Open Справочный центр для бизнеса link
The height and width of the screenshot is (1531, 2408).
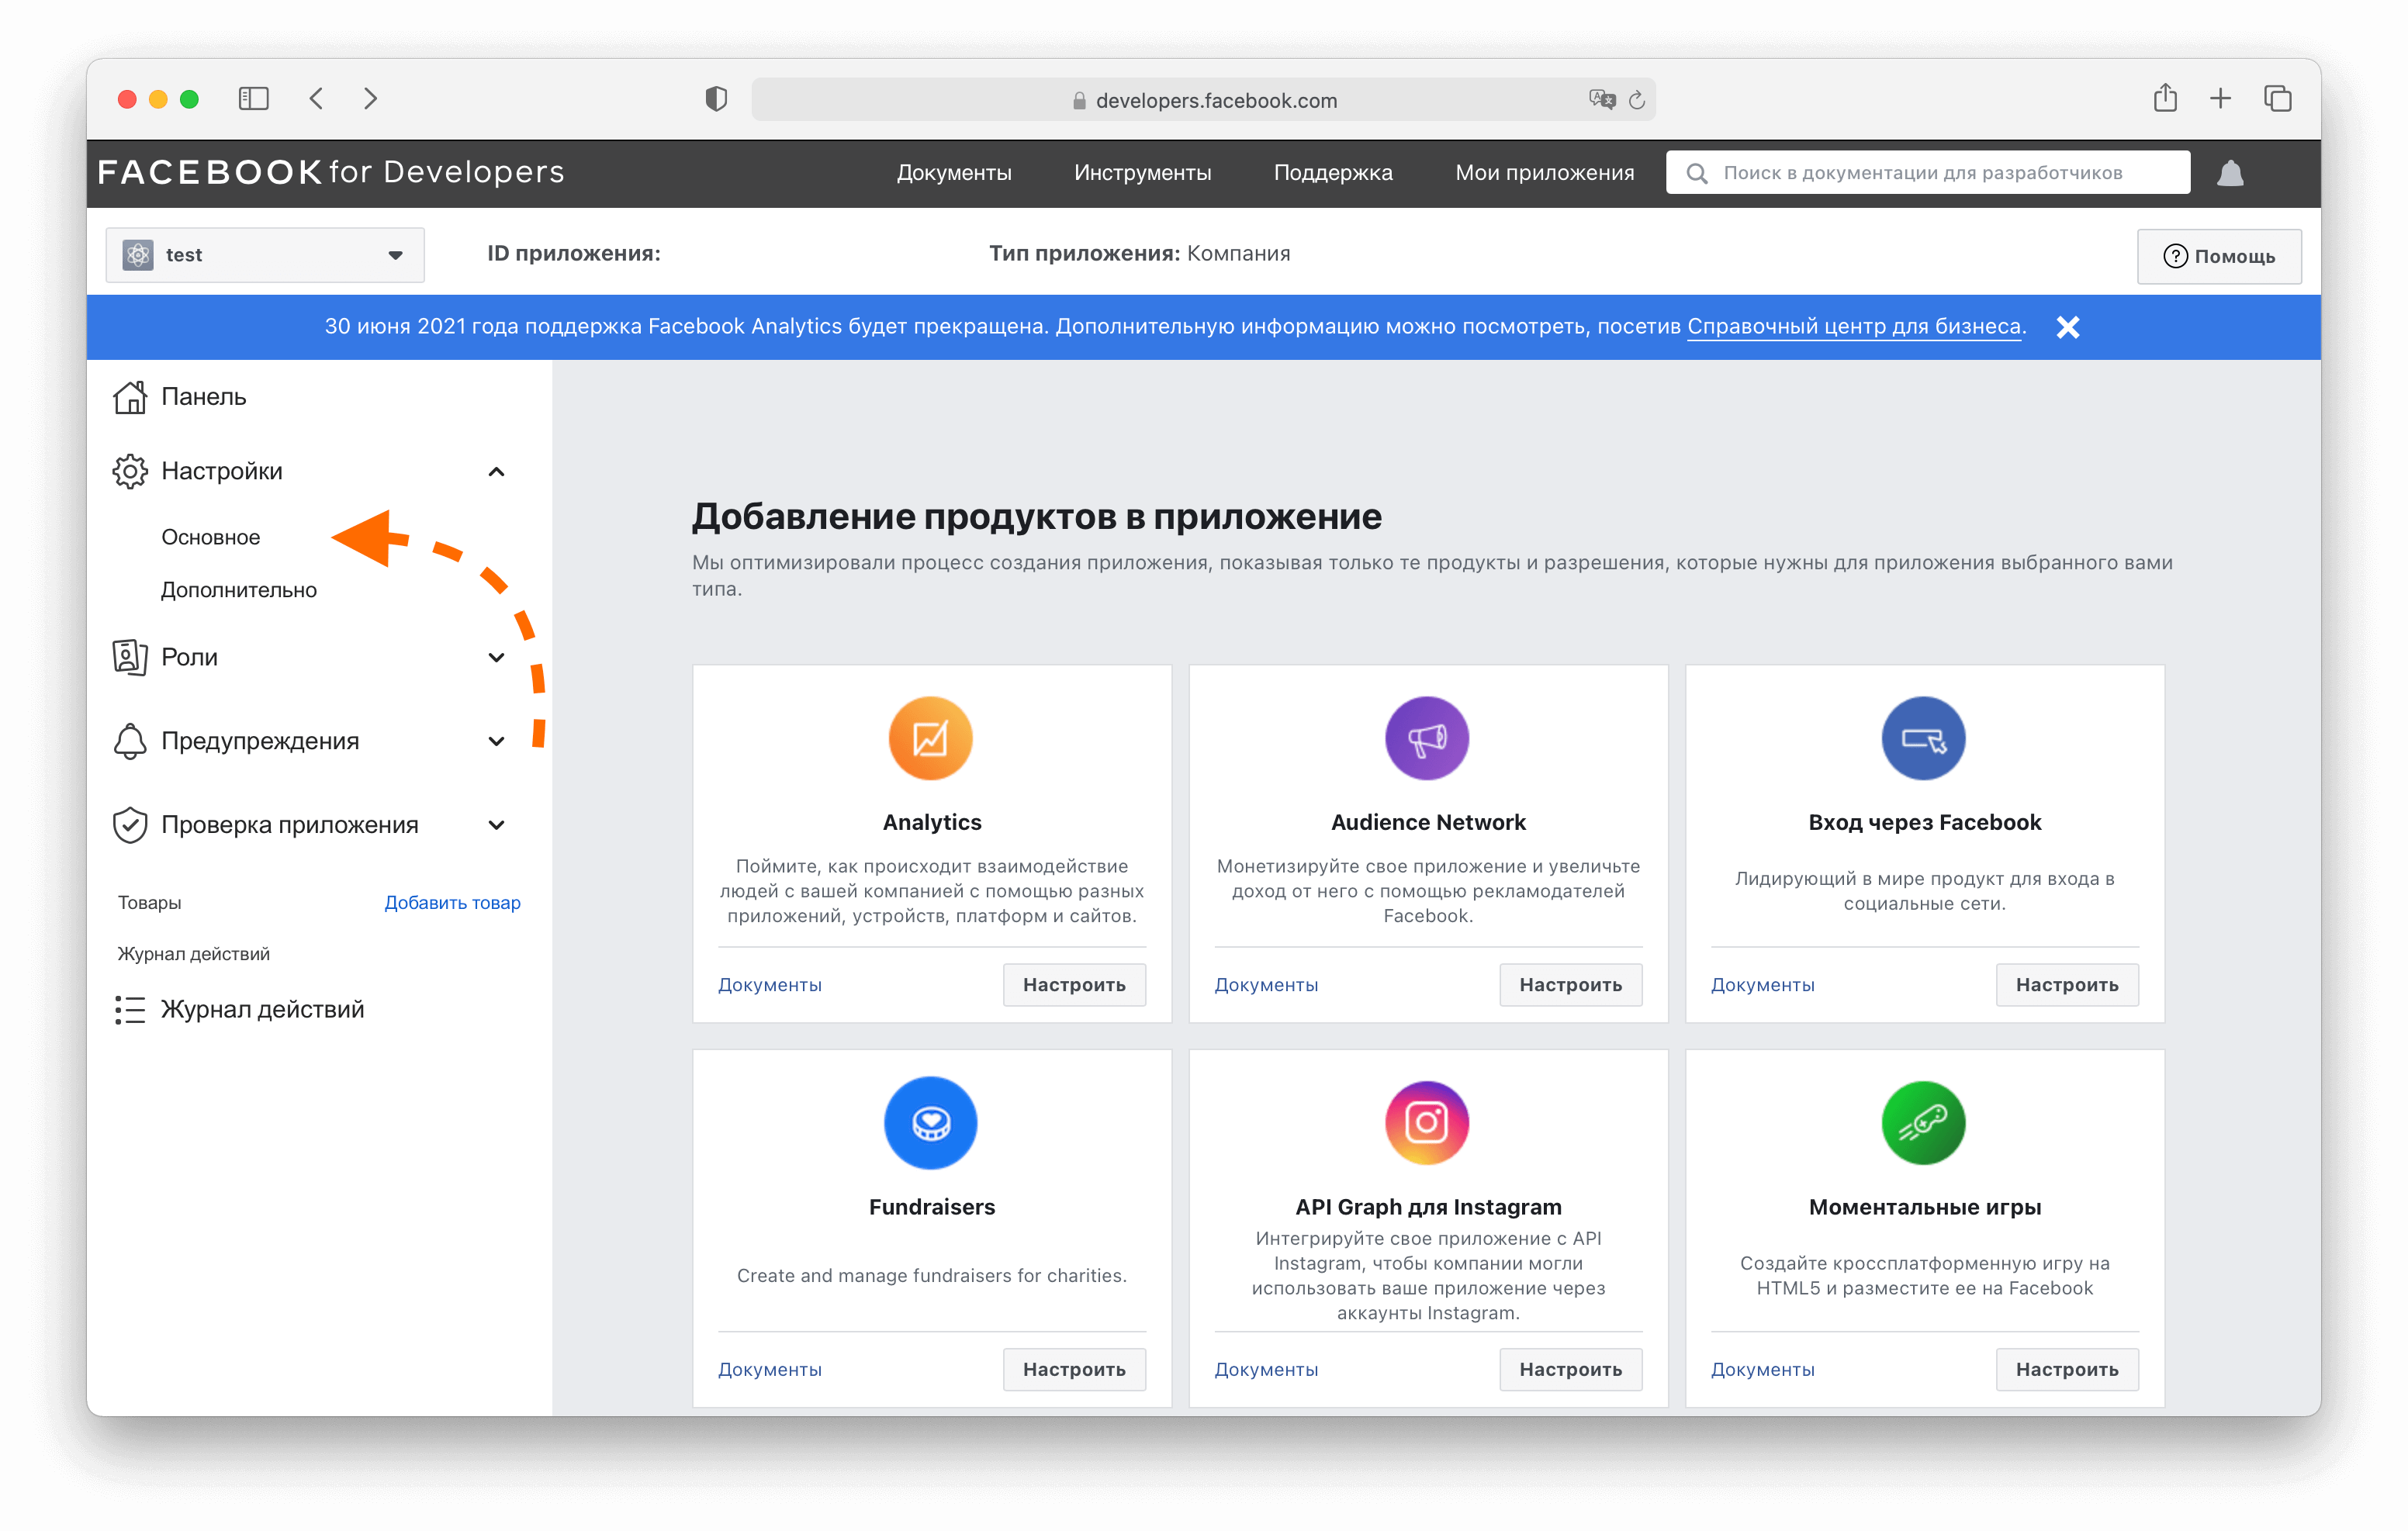1853,327
